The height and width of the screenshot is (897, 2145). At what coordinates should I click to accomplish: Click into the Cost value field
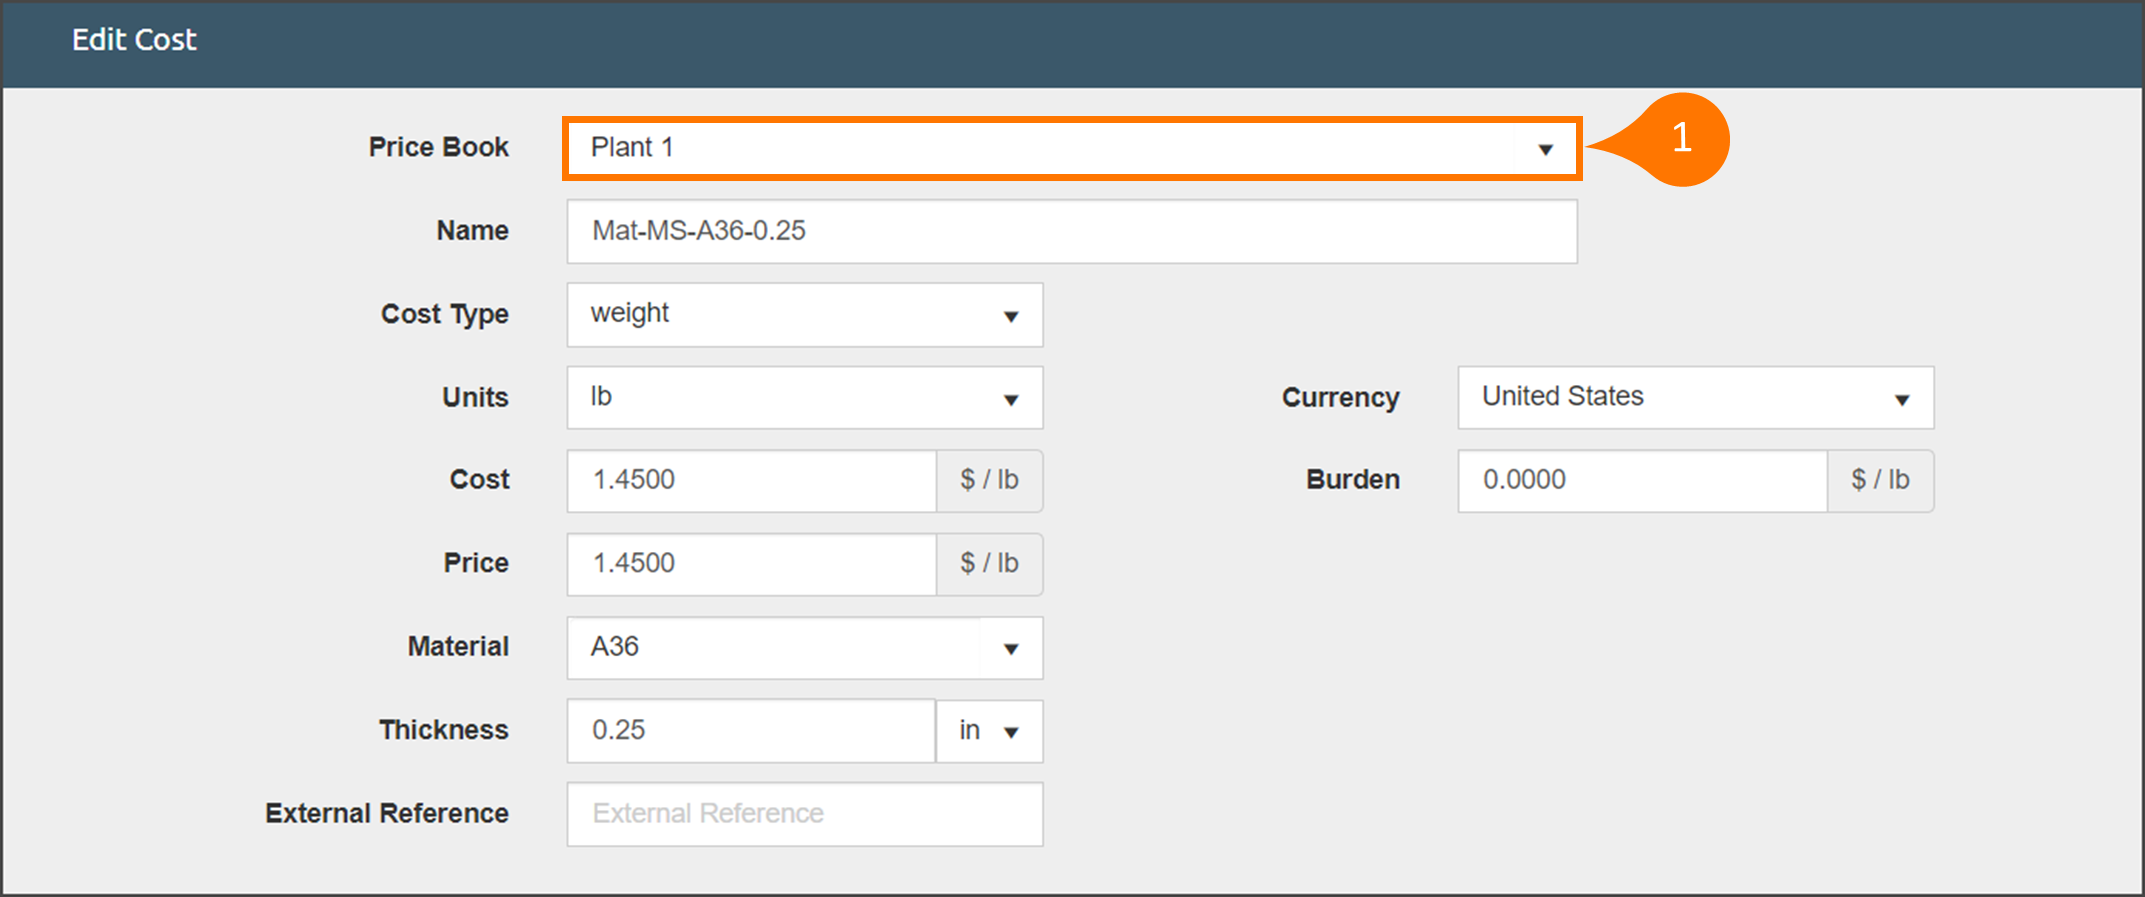(x=751, y=481)
